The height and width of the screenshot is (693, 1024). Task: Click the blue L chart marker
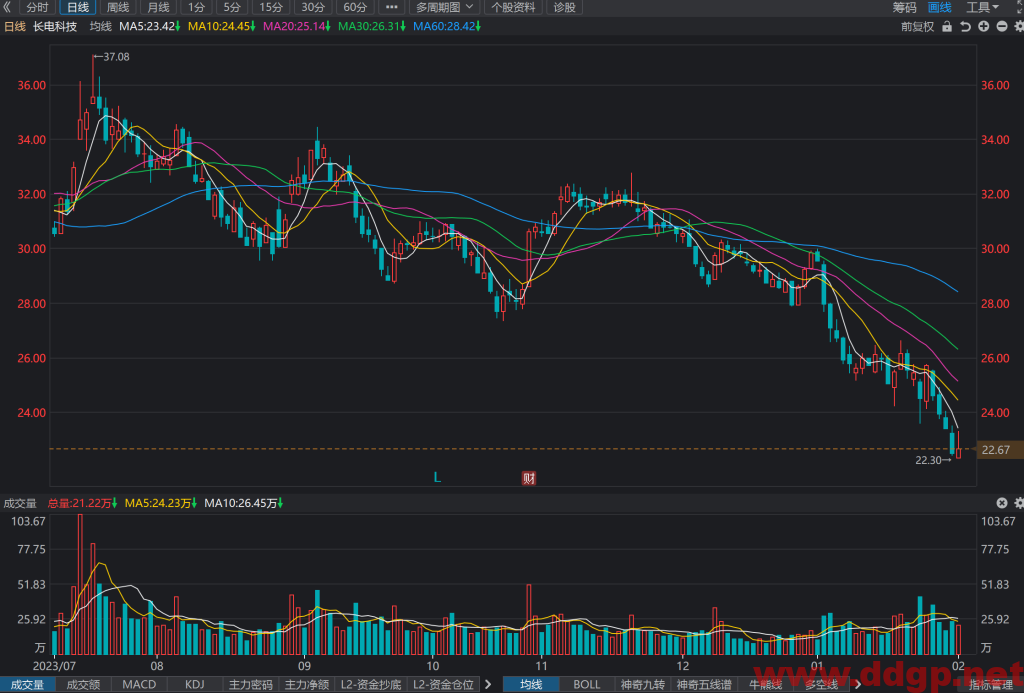point(437,477)
